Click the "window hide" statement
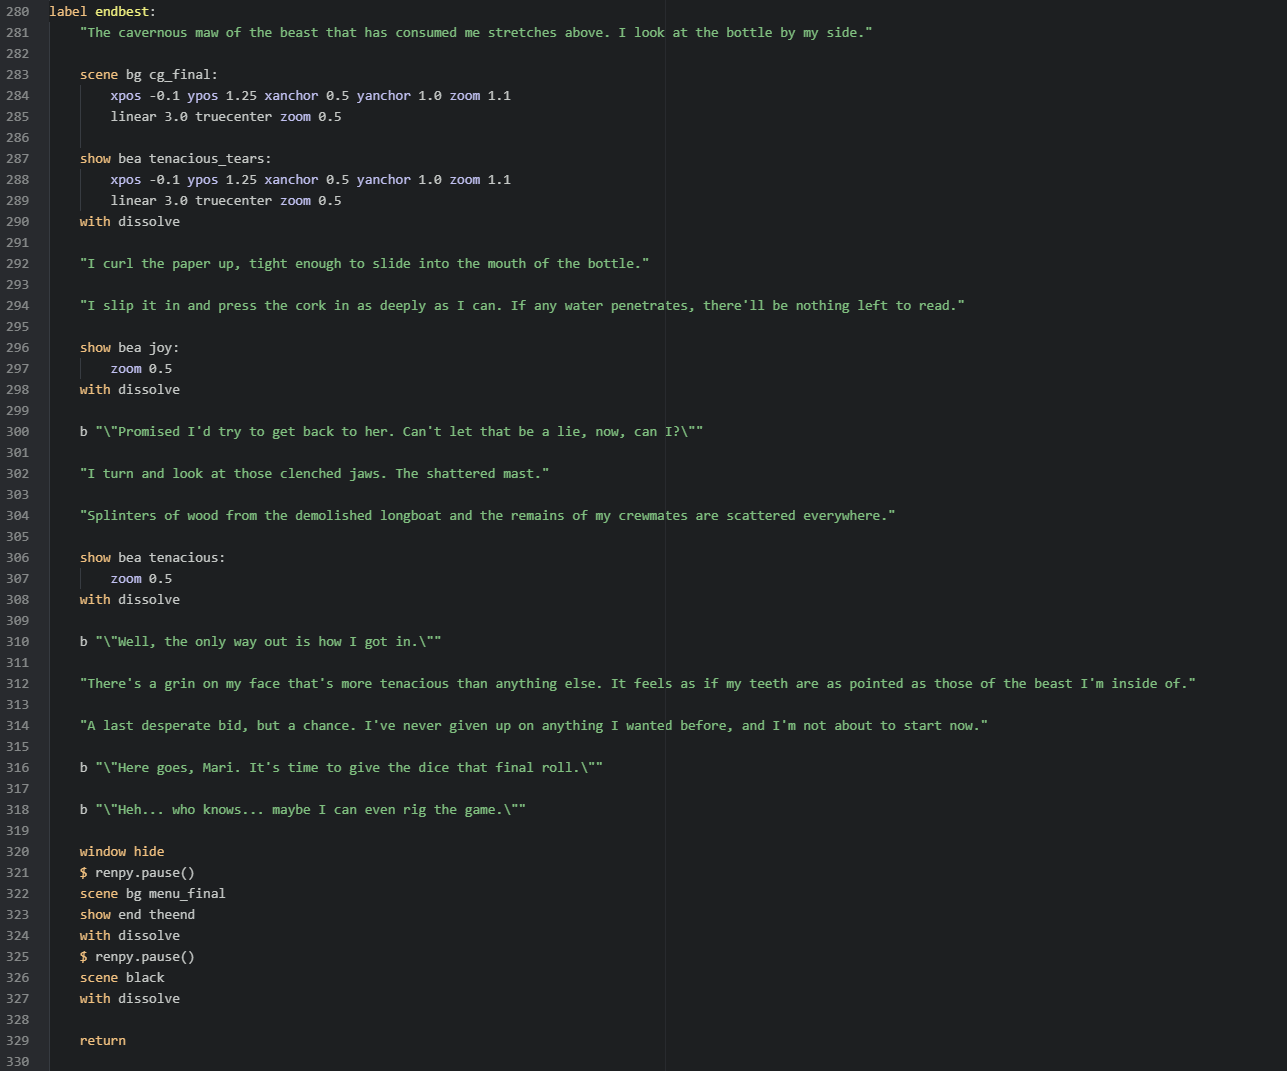Screen dimensions: 1287x1071 [x=122, y=851]
